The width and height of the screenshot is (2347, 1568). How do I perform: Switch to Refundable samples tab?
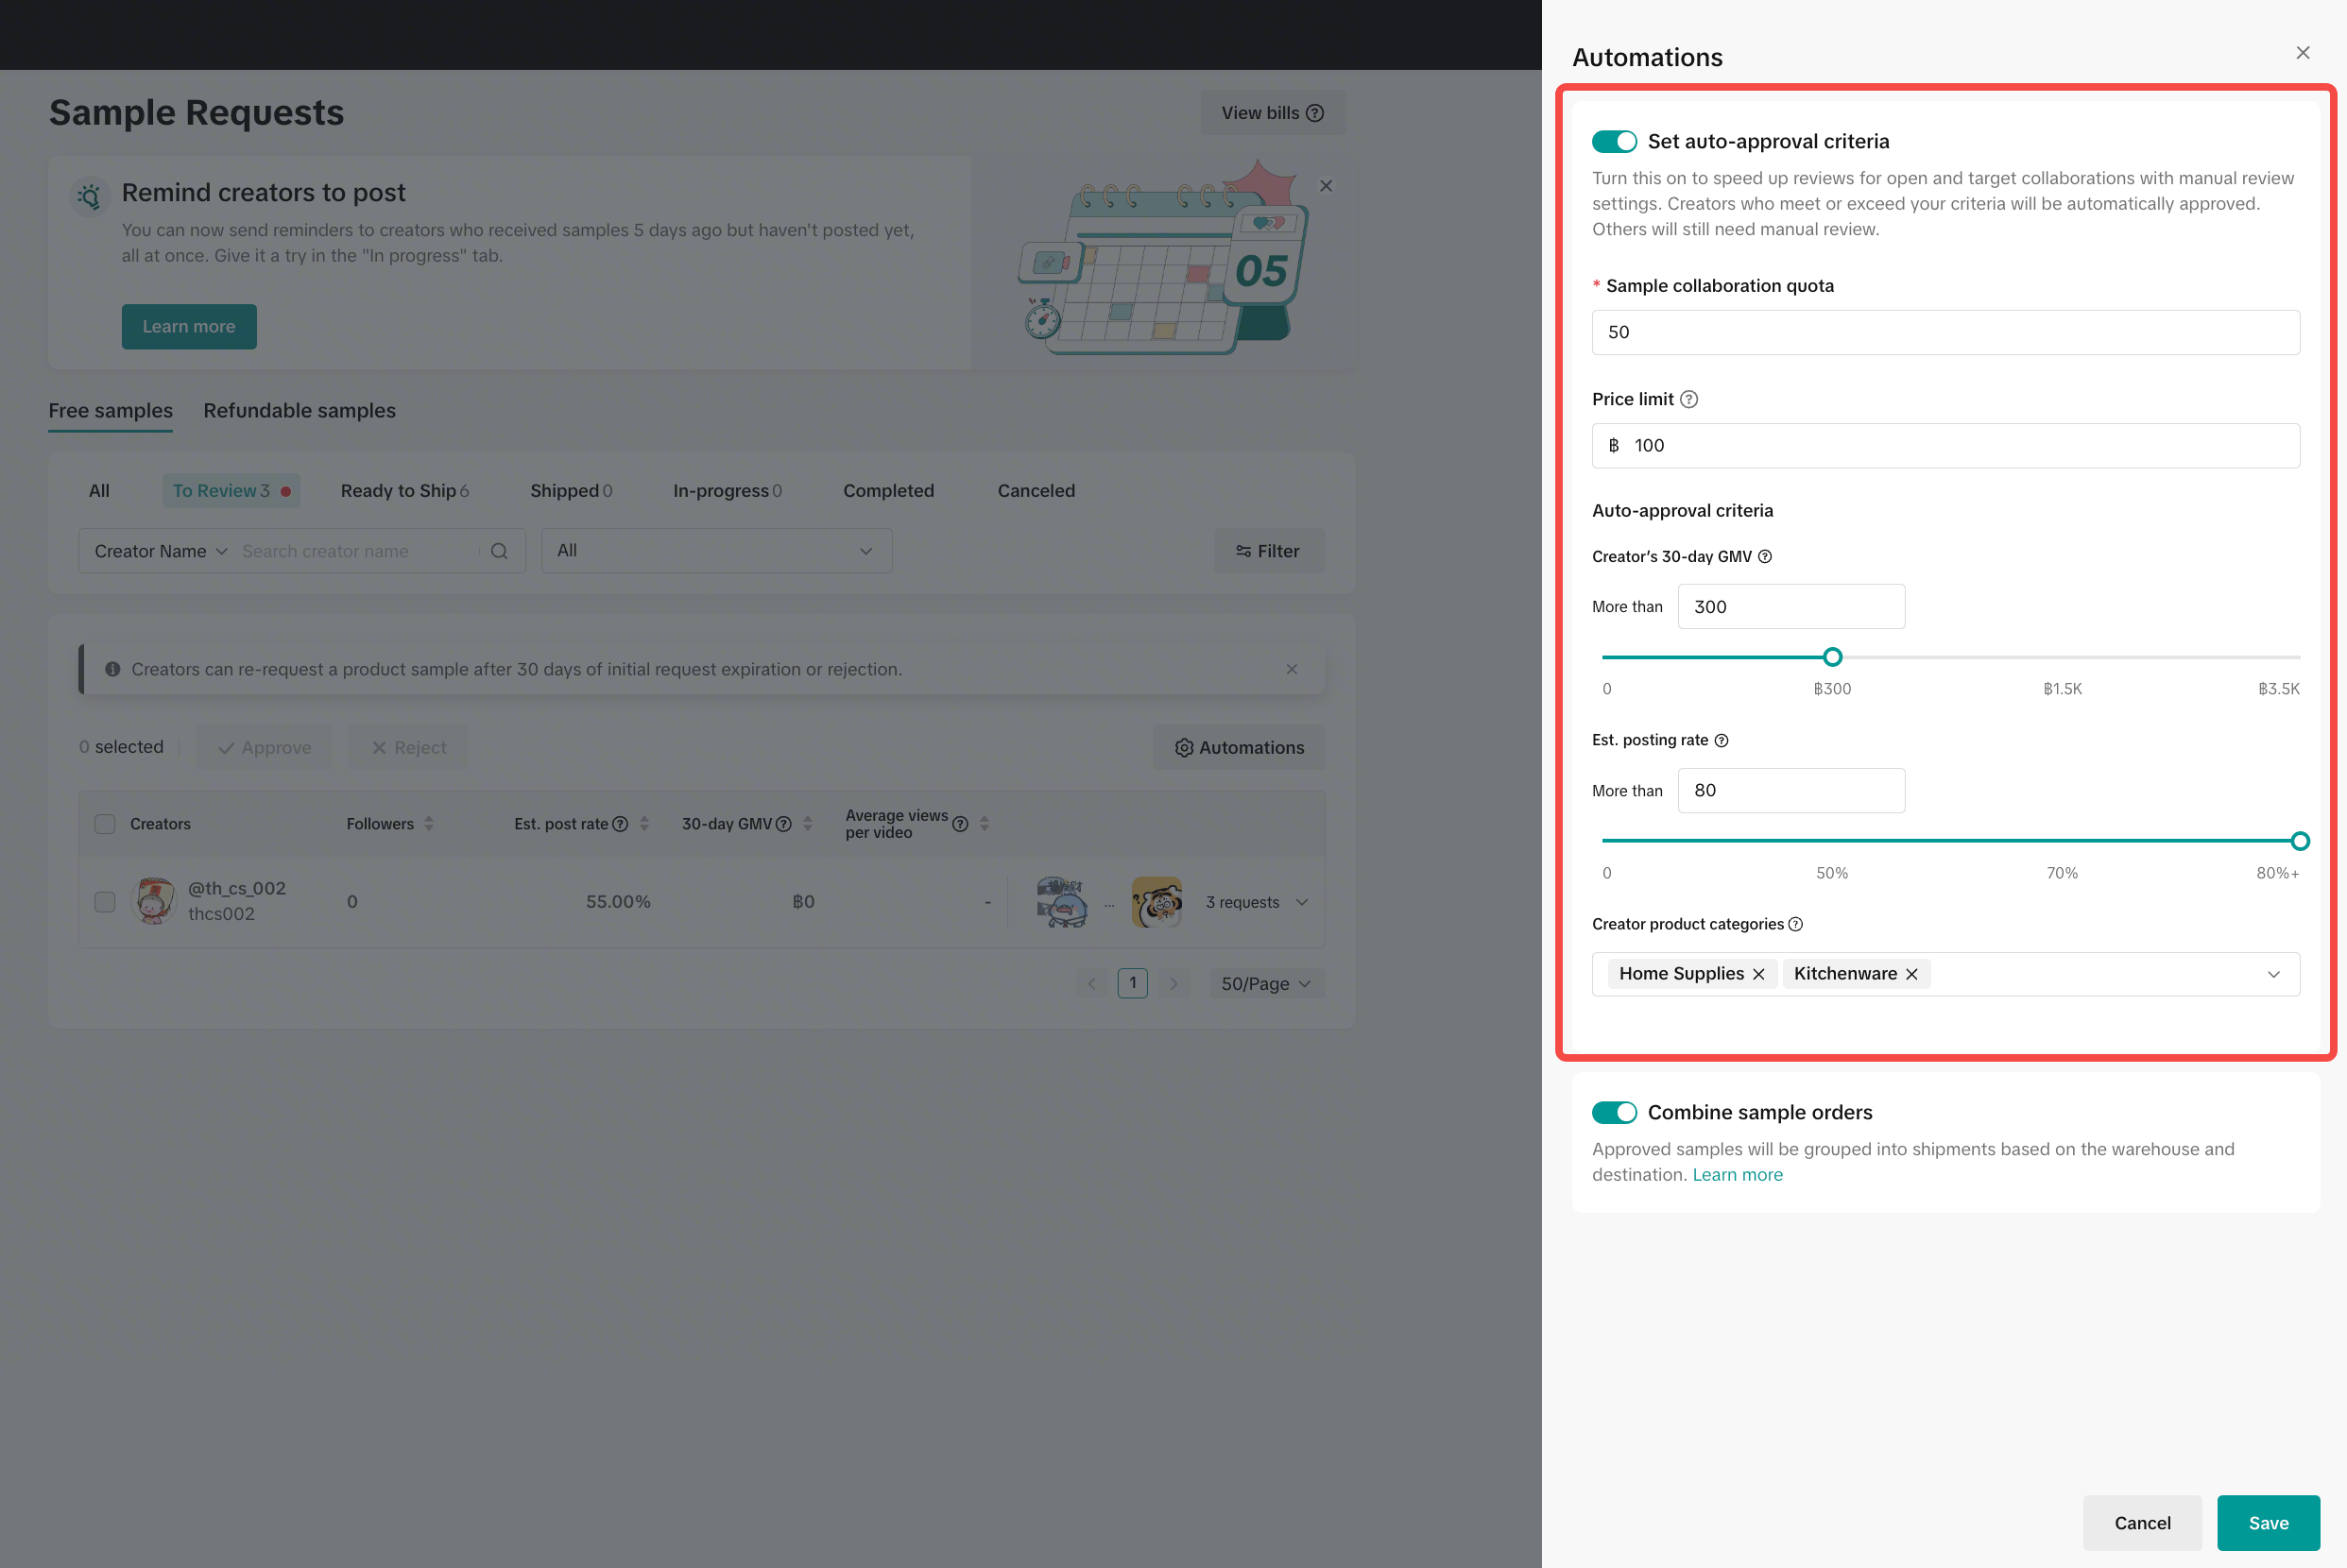(299, 411)
